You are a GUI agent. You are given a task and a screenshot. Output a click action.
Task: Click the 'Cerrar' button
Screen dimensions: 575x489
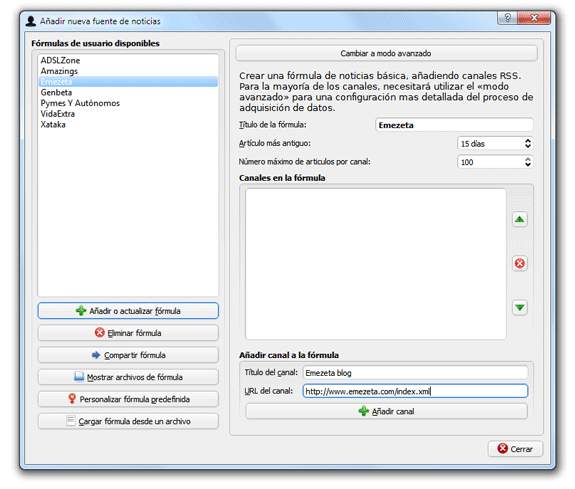(515, 449)
